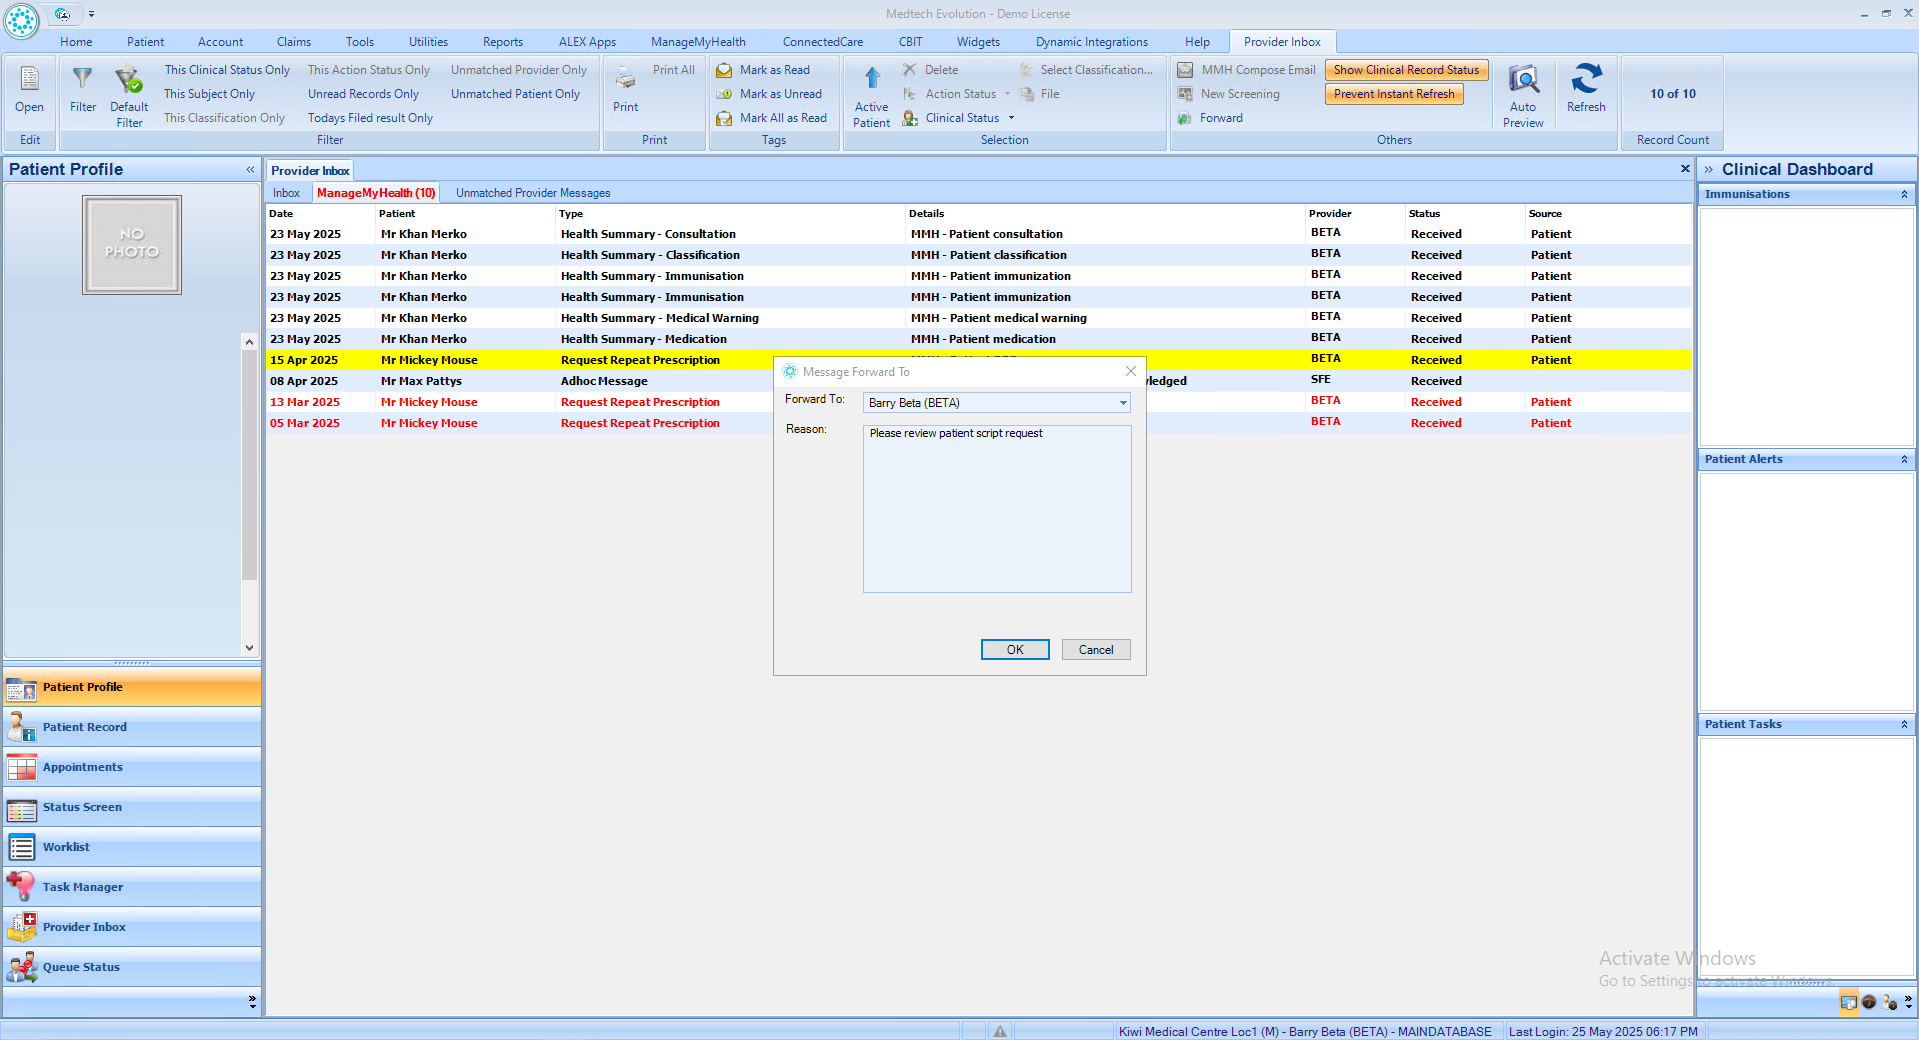Toggle Unread Records Only filter
The height and width of the screenshot is (1040, 1919).
pyautogui.click(x=363, y=94)
